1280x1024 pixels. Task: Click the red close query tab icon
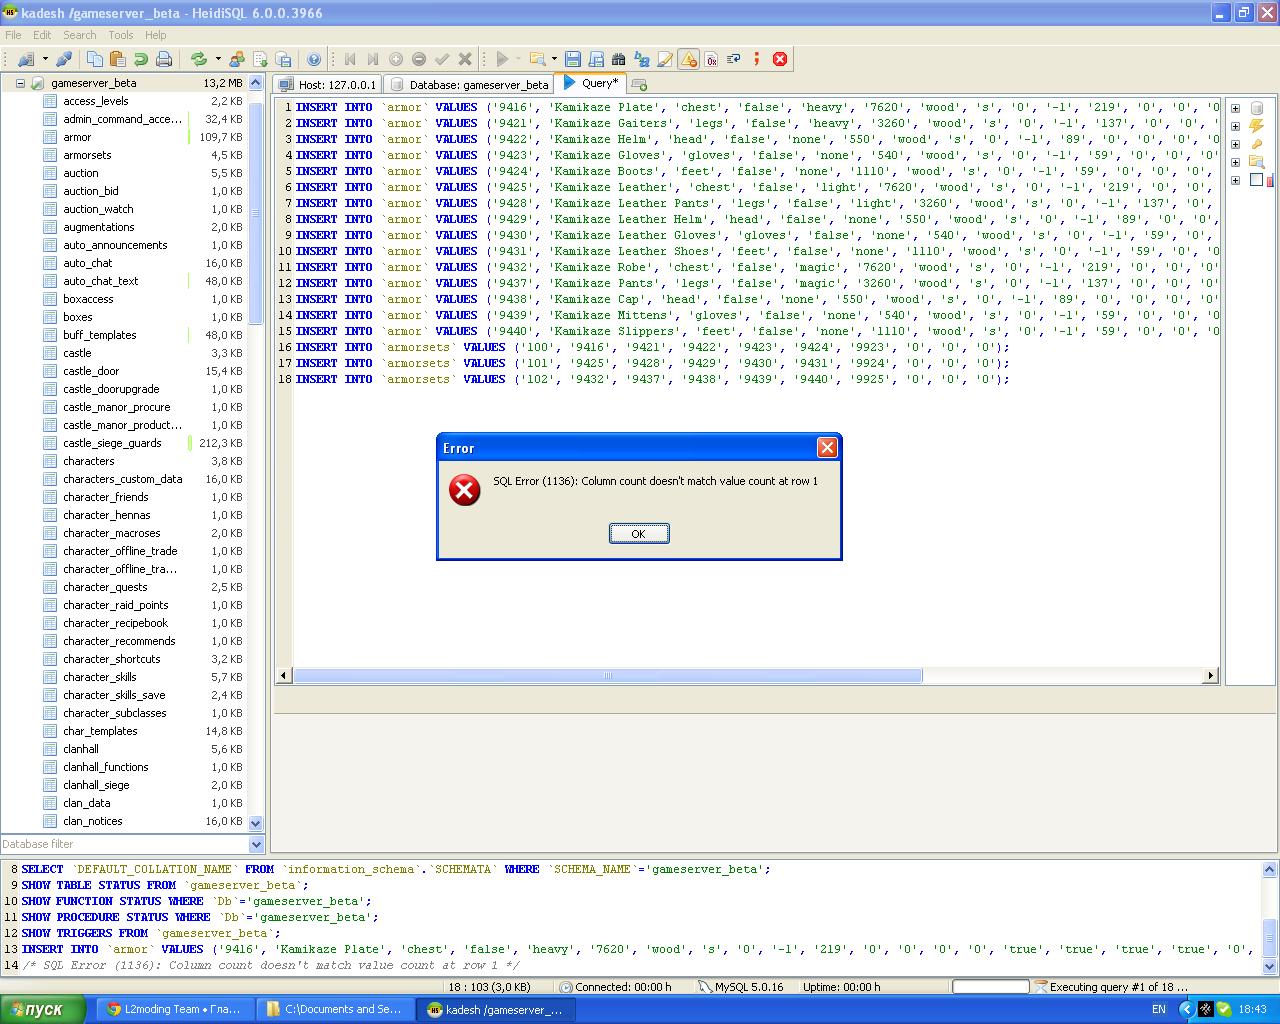[x=780, y=59]
